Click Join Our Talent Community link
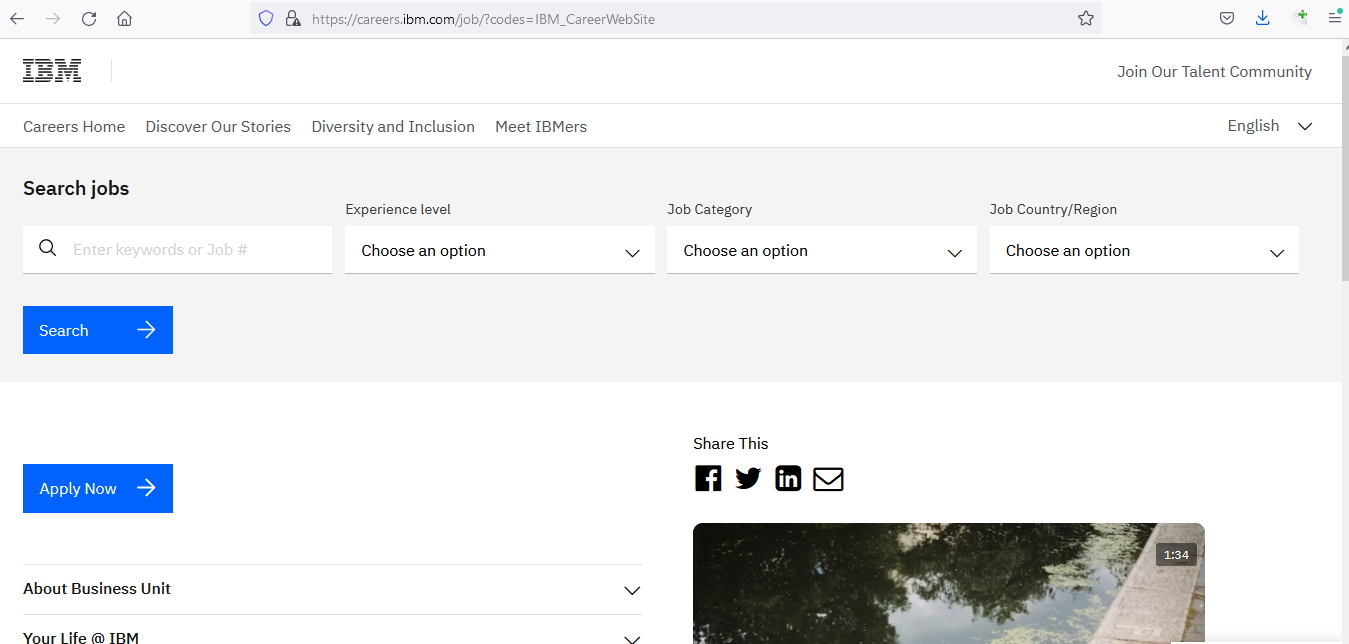The height and width of the screenshot is (644, 1349). pyautogui.click(x=1214, y=72)
